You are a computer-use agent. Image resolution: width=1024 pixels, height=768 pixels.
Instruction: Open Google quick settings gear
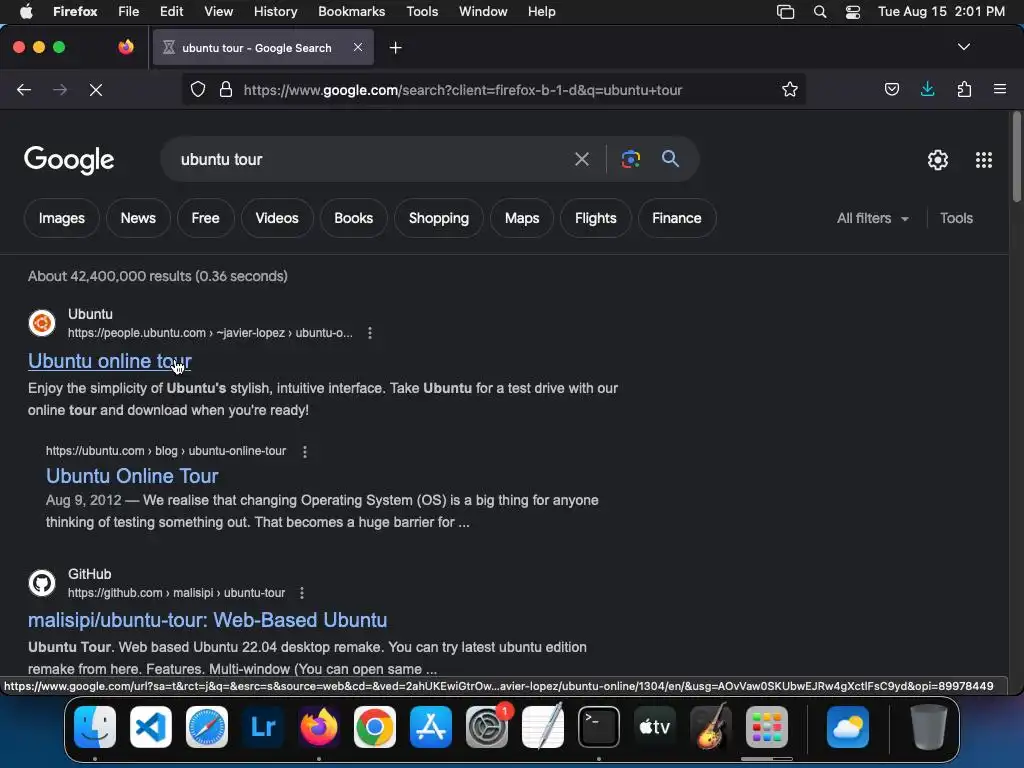938,160
